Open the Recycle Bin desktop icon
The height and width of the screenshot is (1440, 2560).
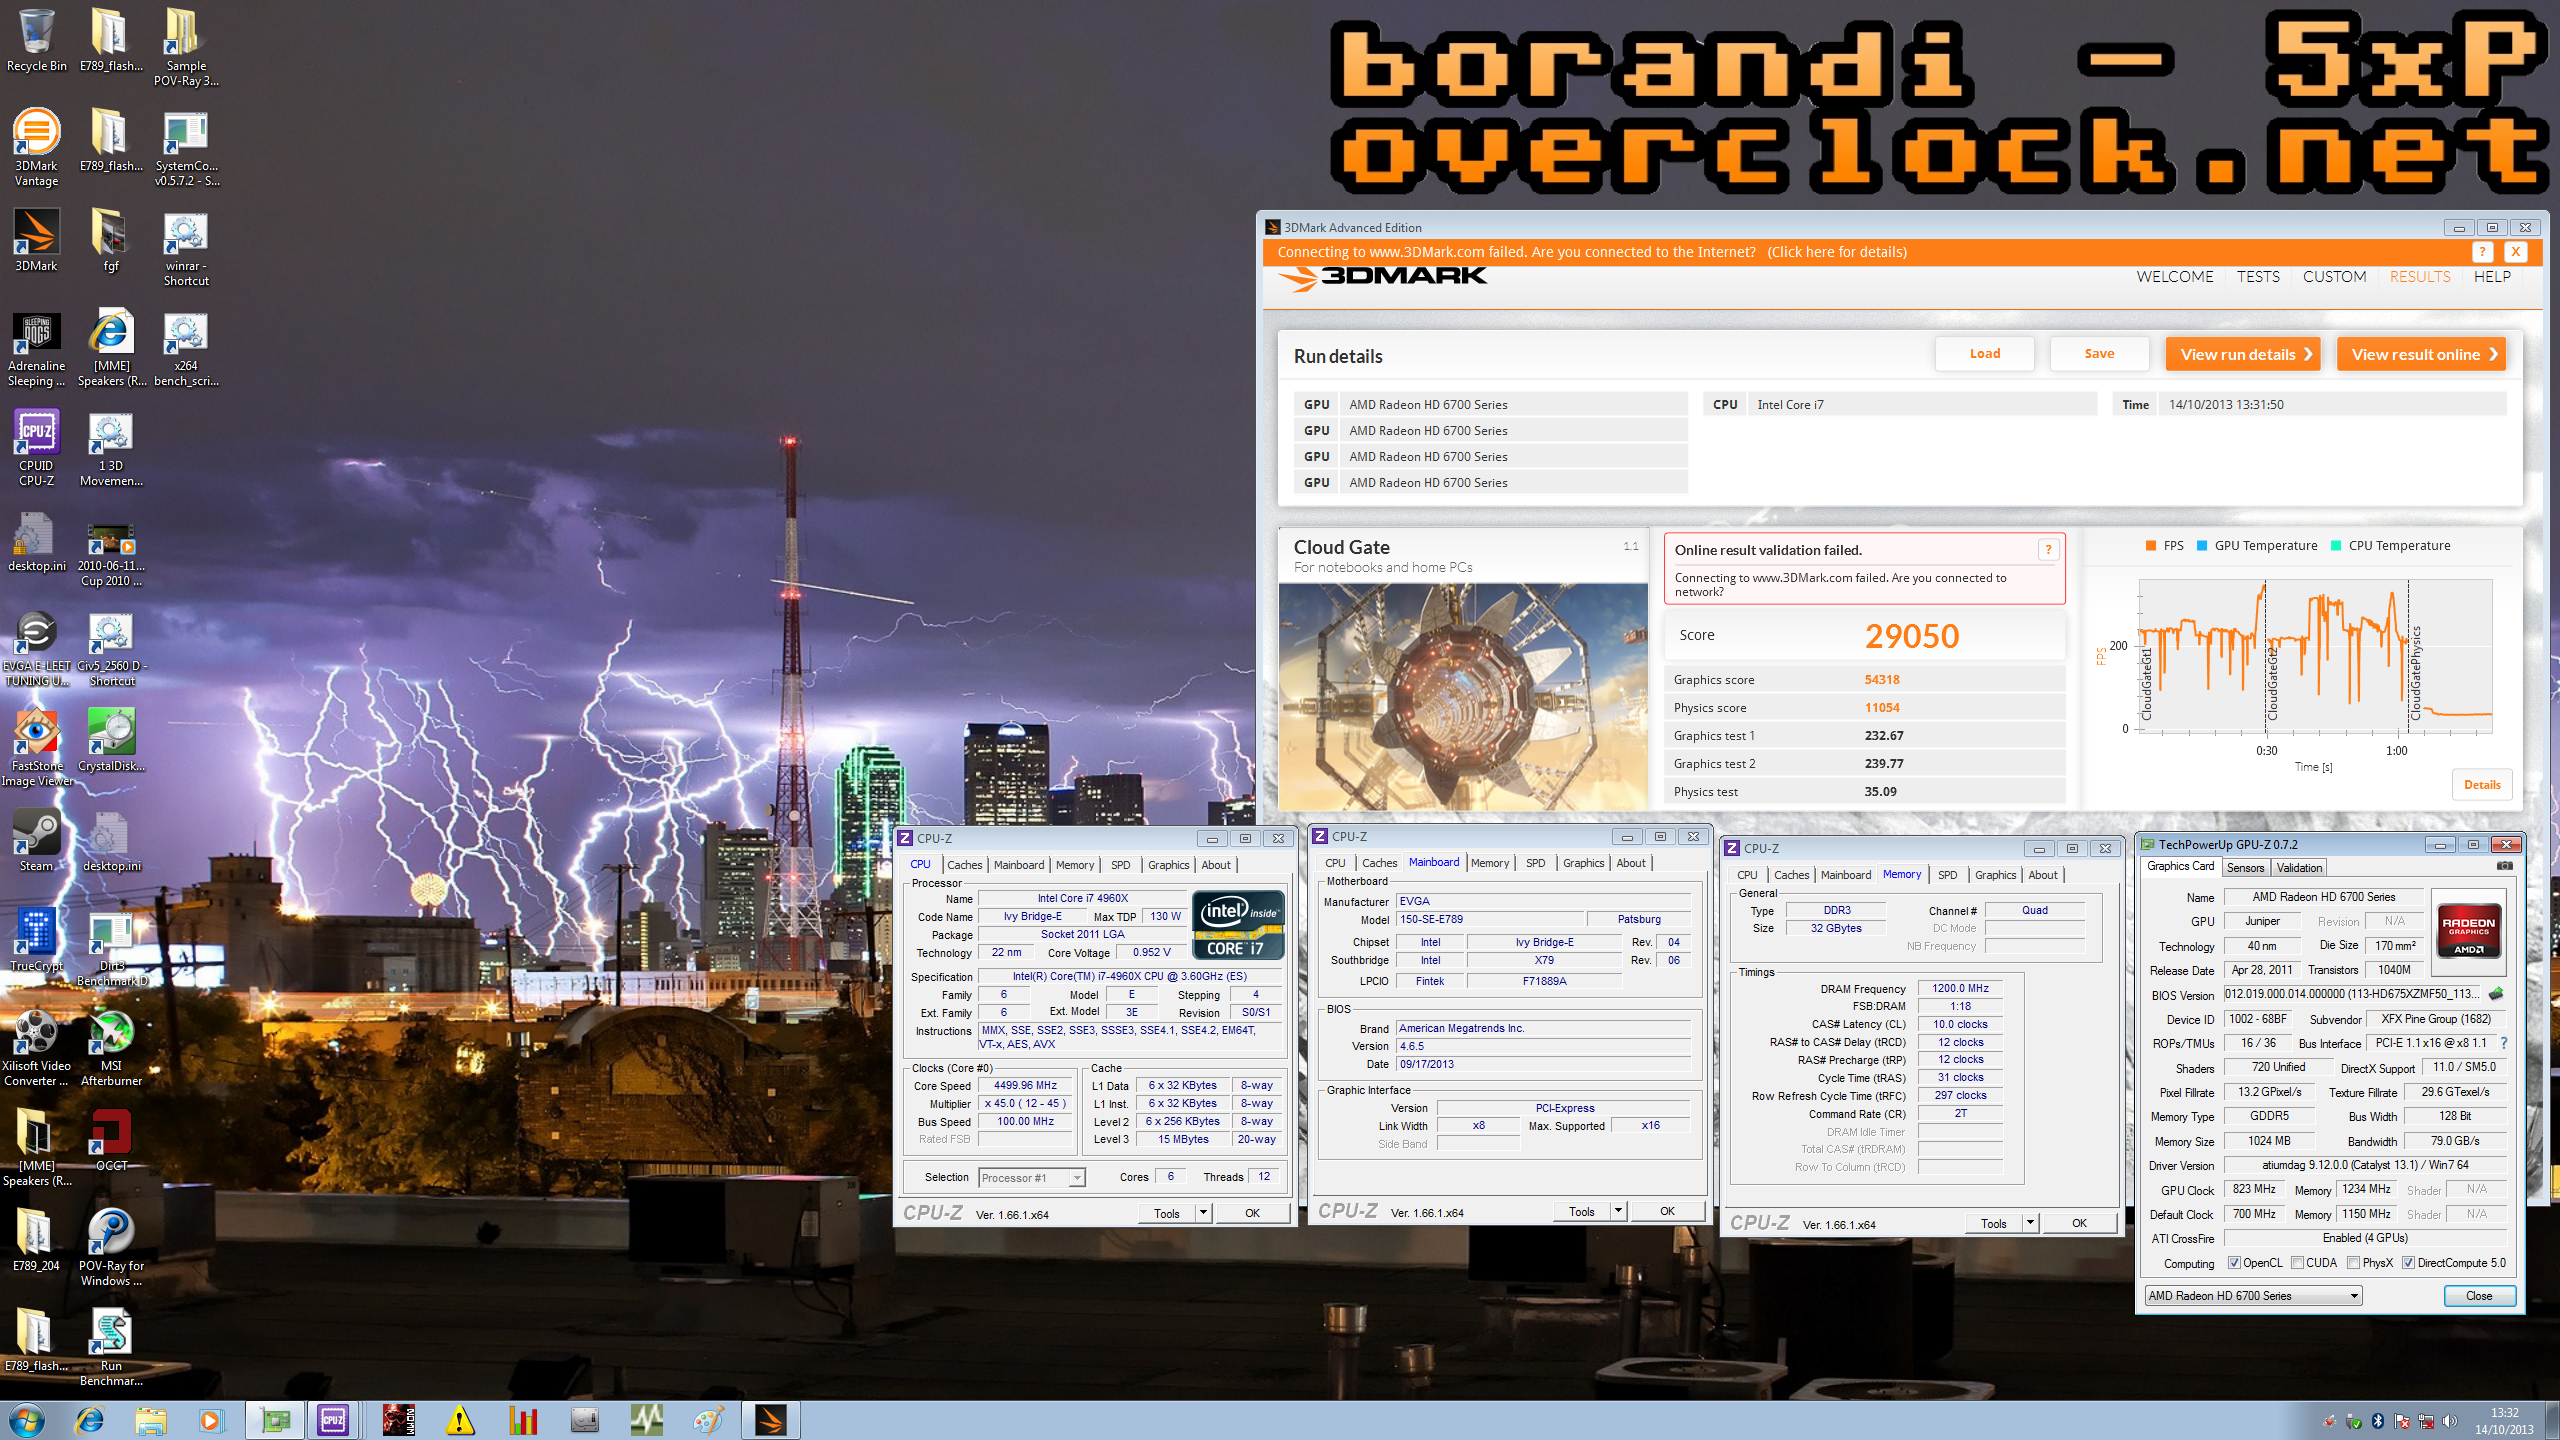pos(36,40)
